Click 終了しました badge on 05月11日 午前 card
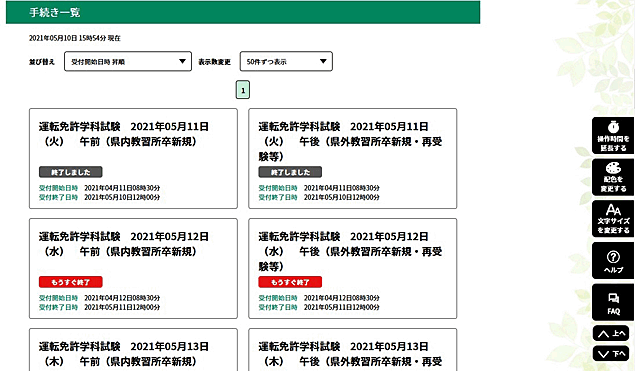 click(x=70, y=172)
